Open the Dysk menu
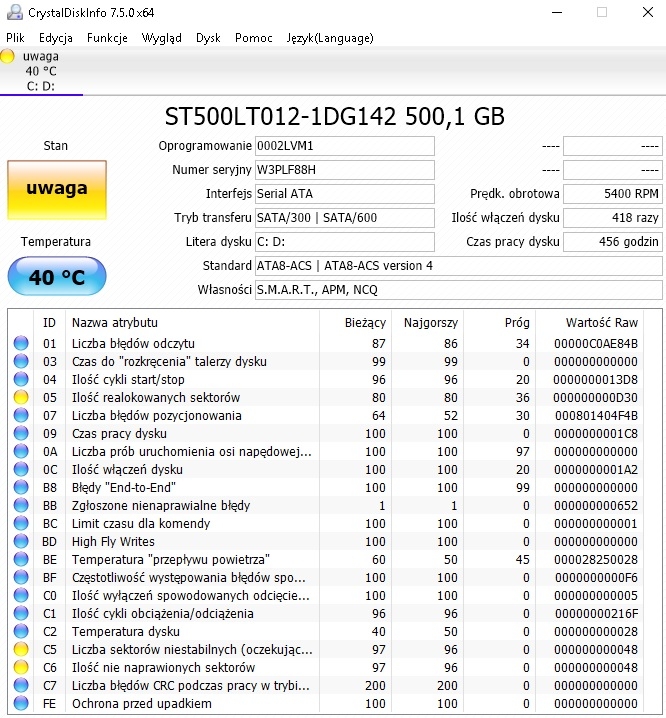Image resolution: width=666 pixels, height=718 pixels. pos(208,38)
